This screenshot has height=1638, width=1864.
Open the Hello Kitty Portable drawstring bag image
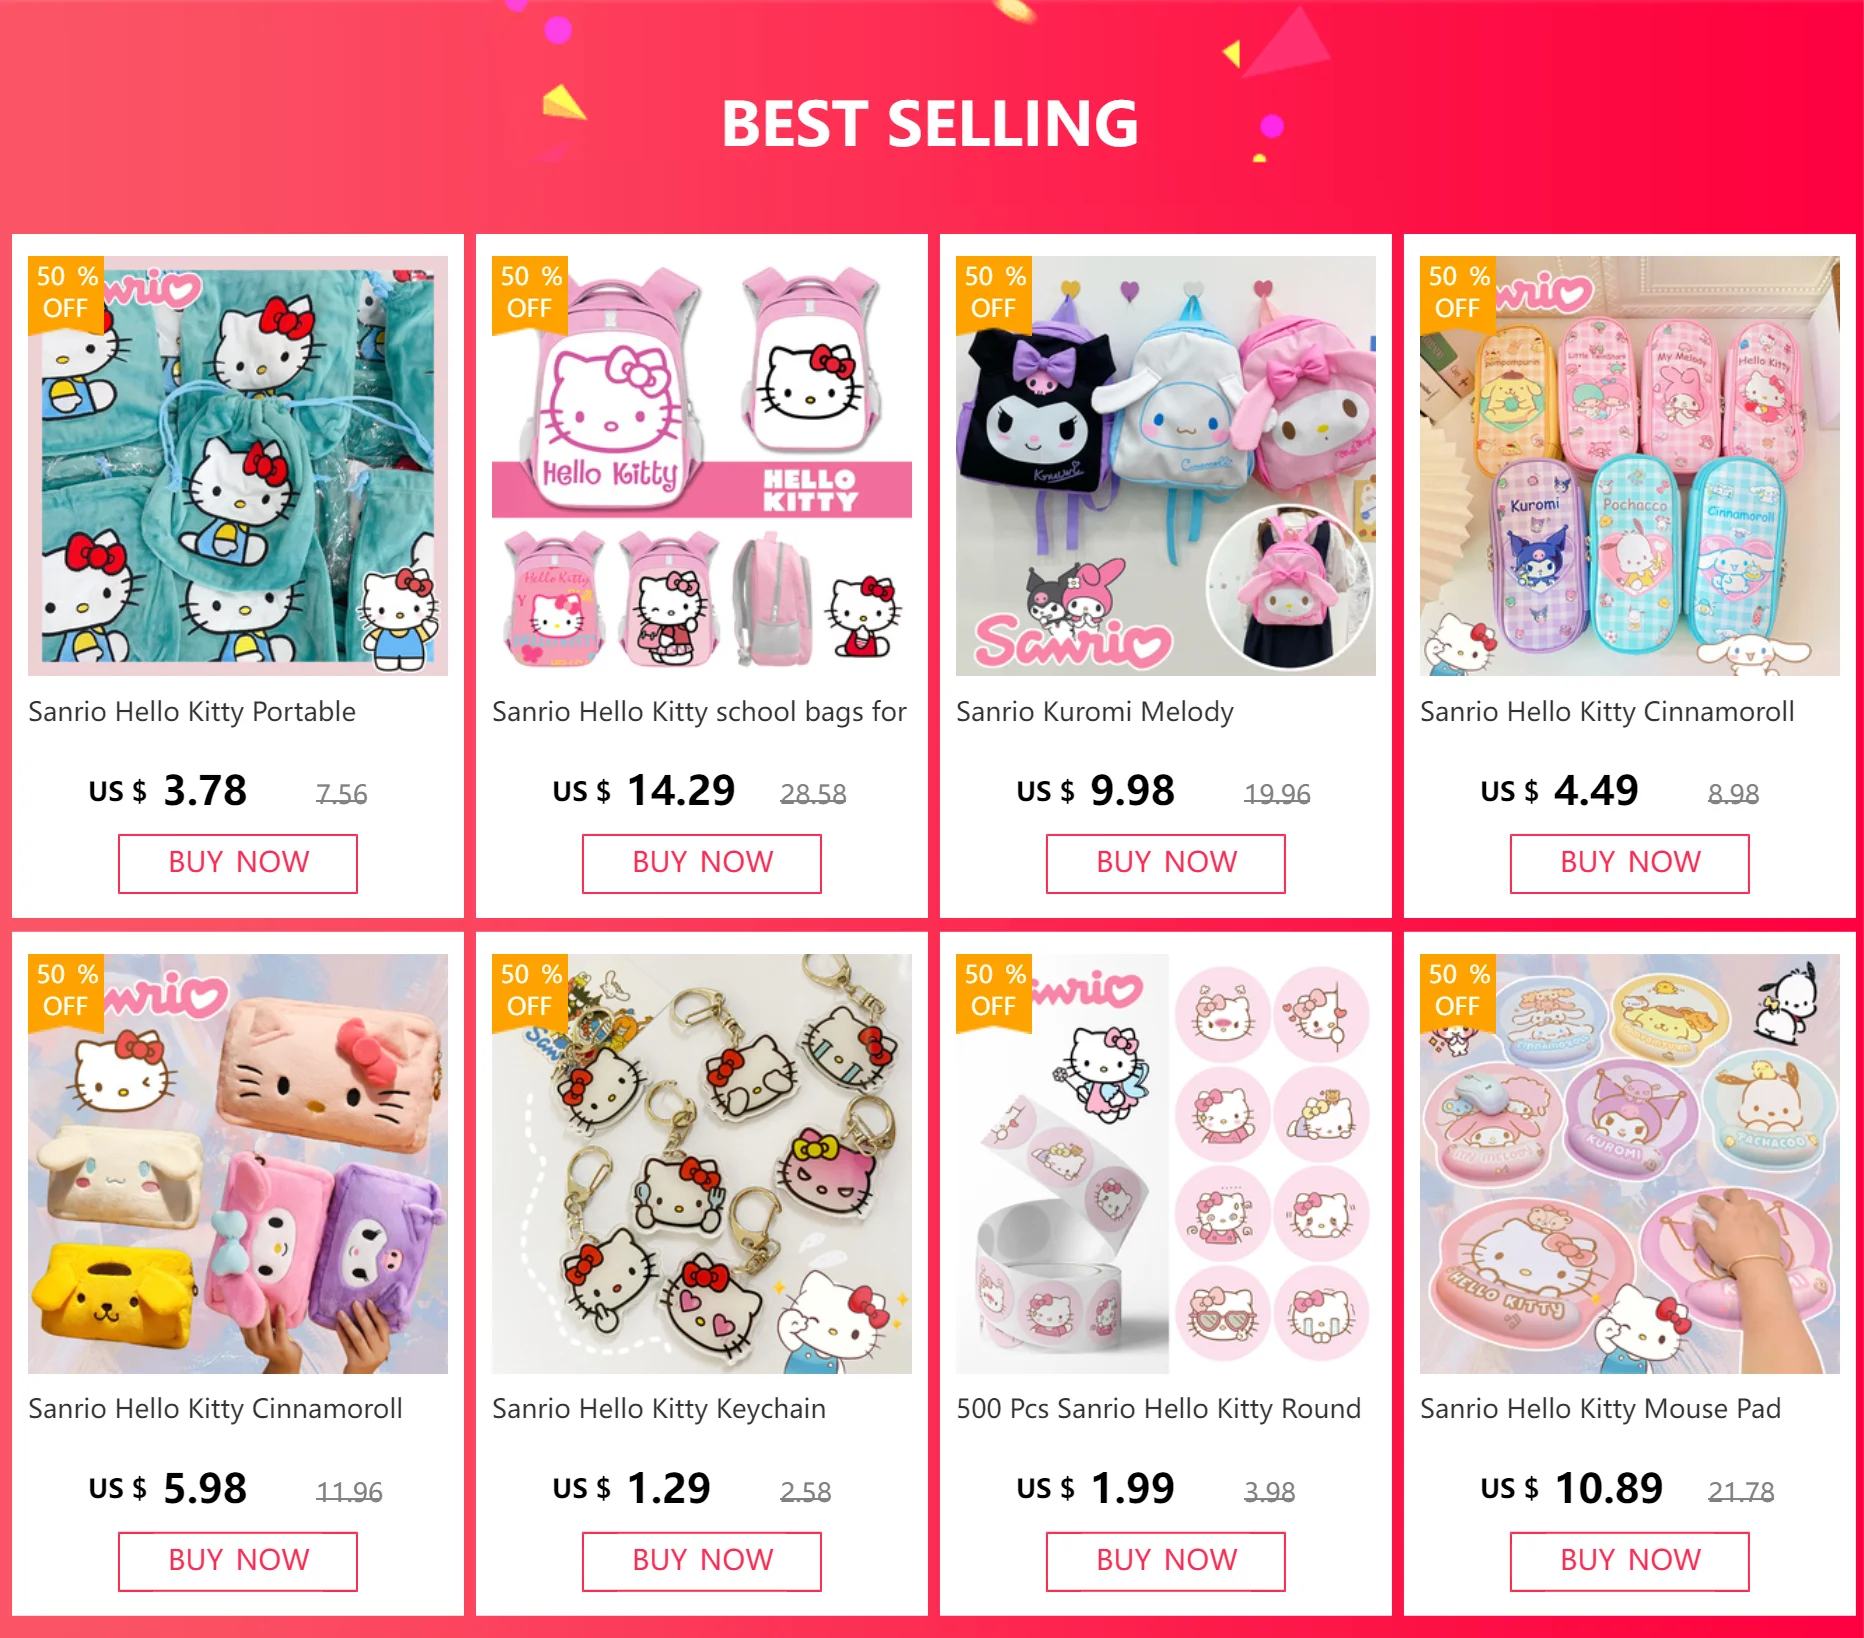[238, 466]
